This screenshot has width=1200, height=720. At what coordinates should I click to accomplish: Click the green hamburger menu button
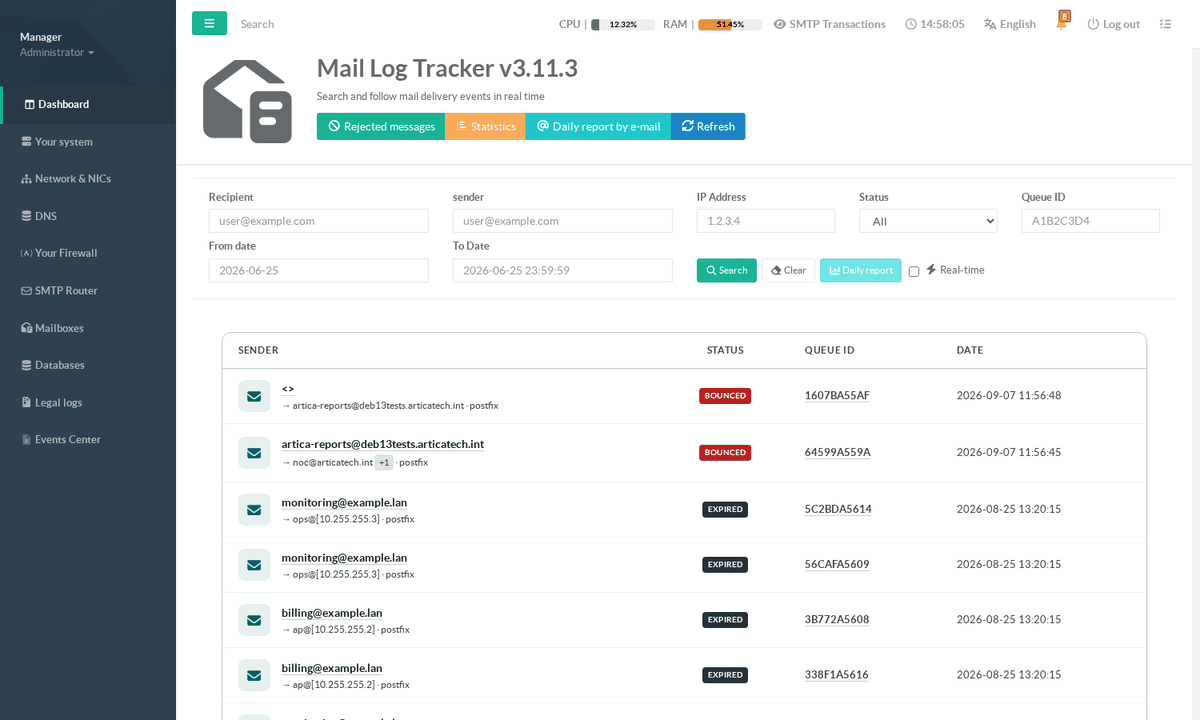tap(209, 23)
